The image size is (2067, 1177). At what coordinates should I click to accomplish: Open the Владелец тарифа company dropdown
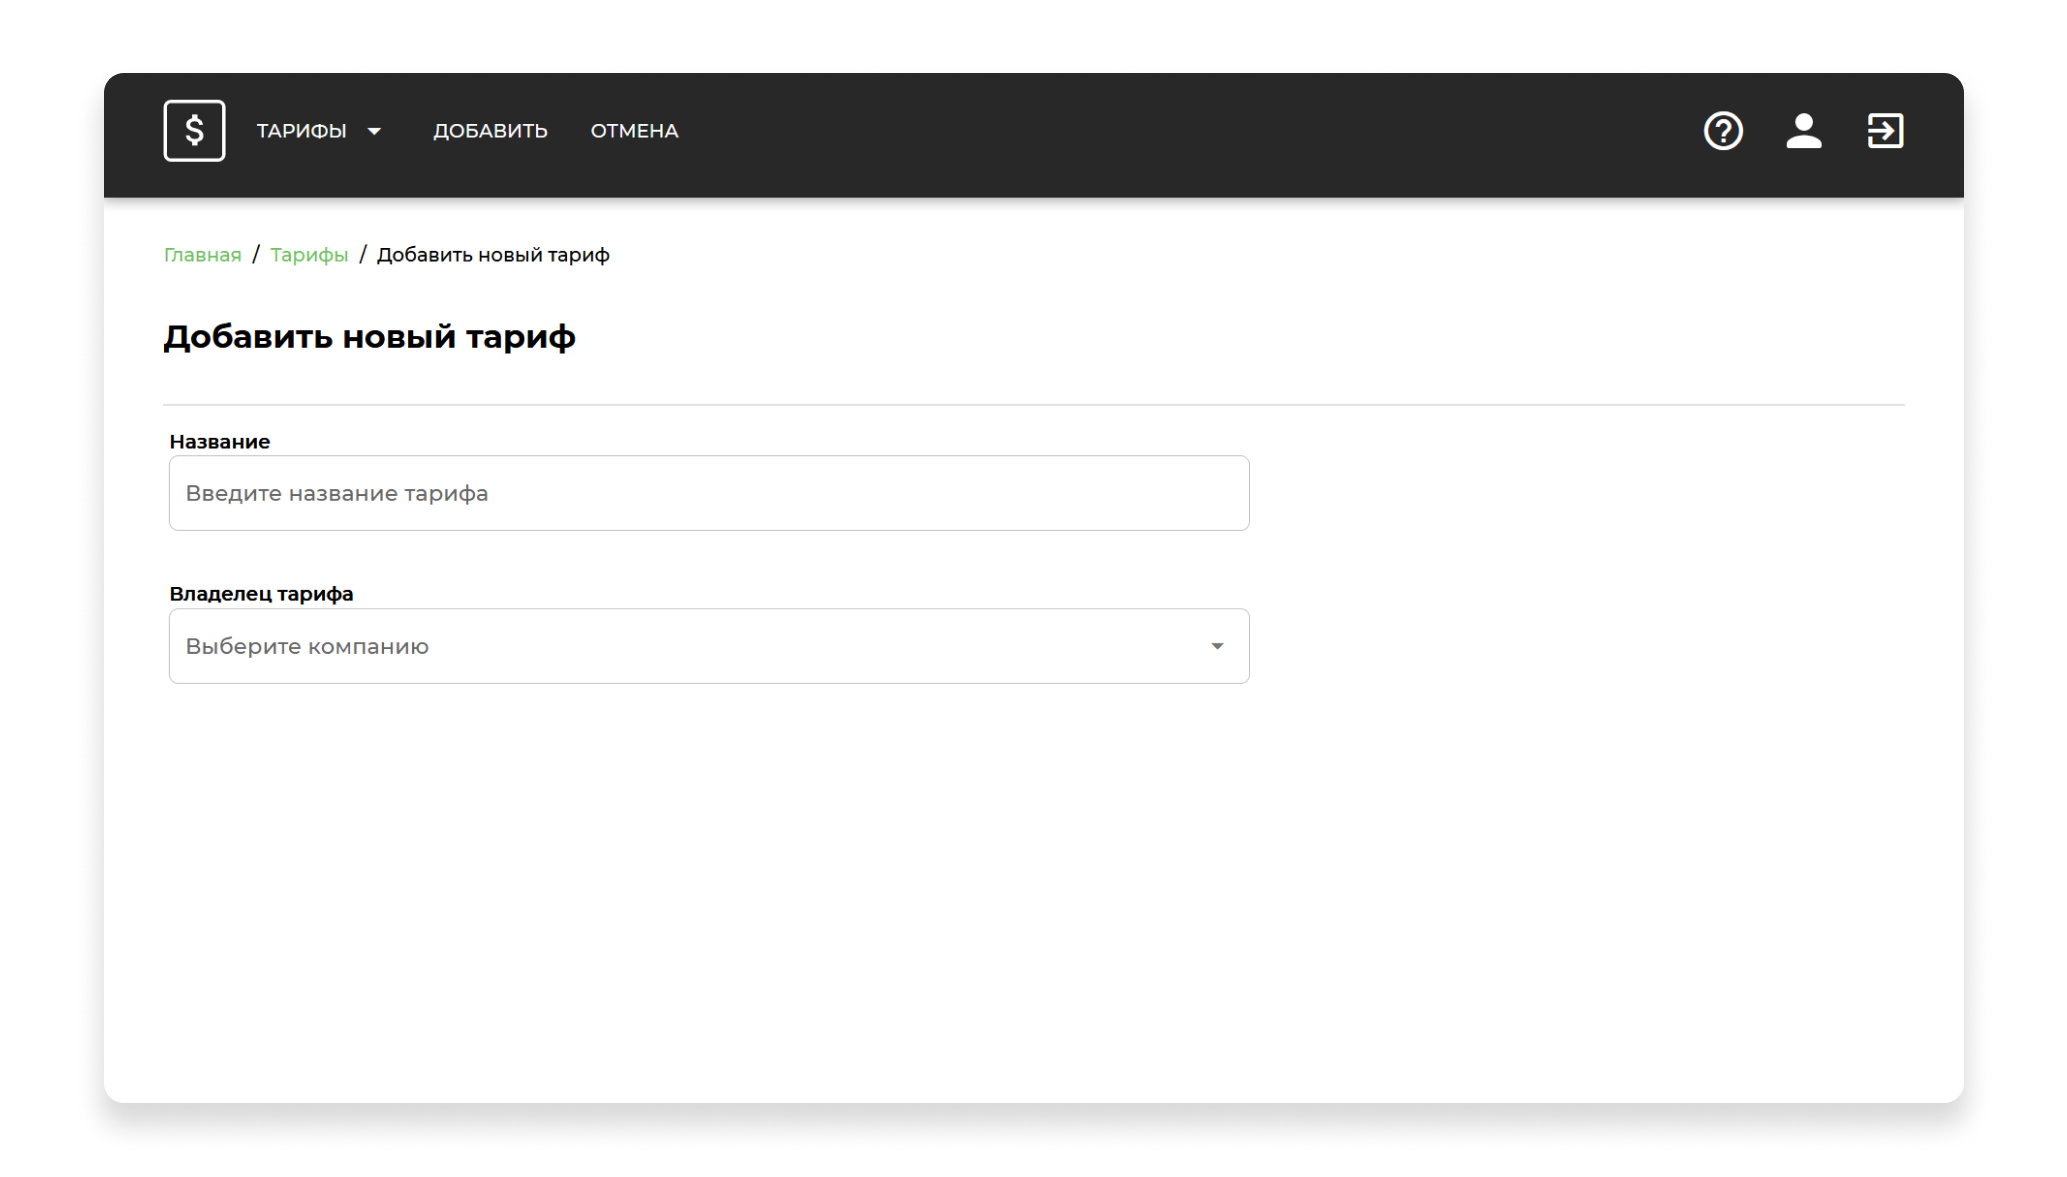pyautogui.click(x=709, y=646)
